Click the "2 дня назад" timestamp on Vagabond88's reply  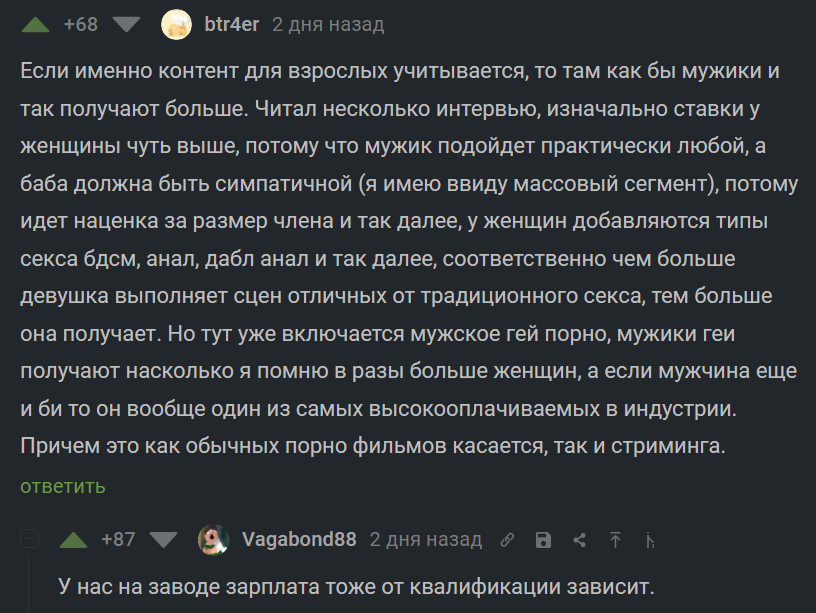(426, 540)
